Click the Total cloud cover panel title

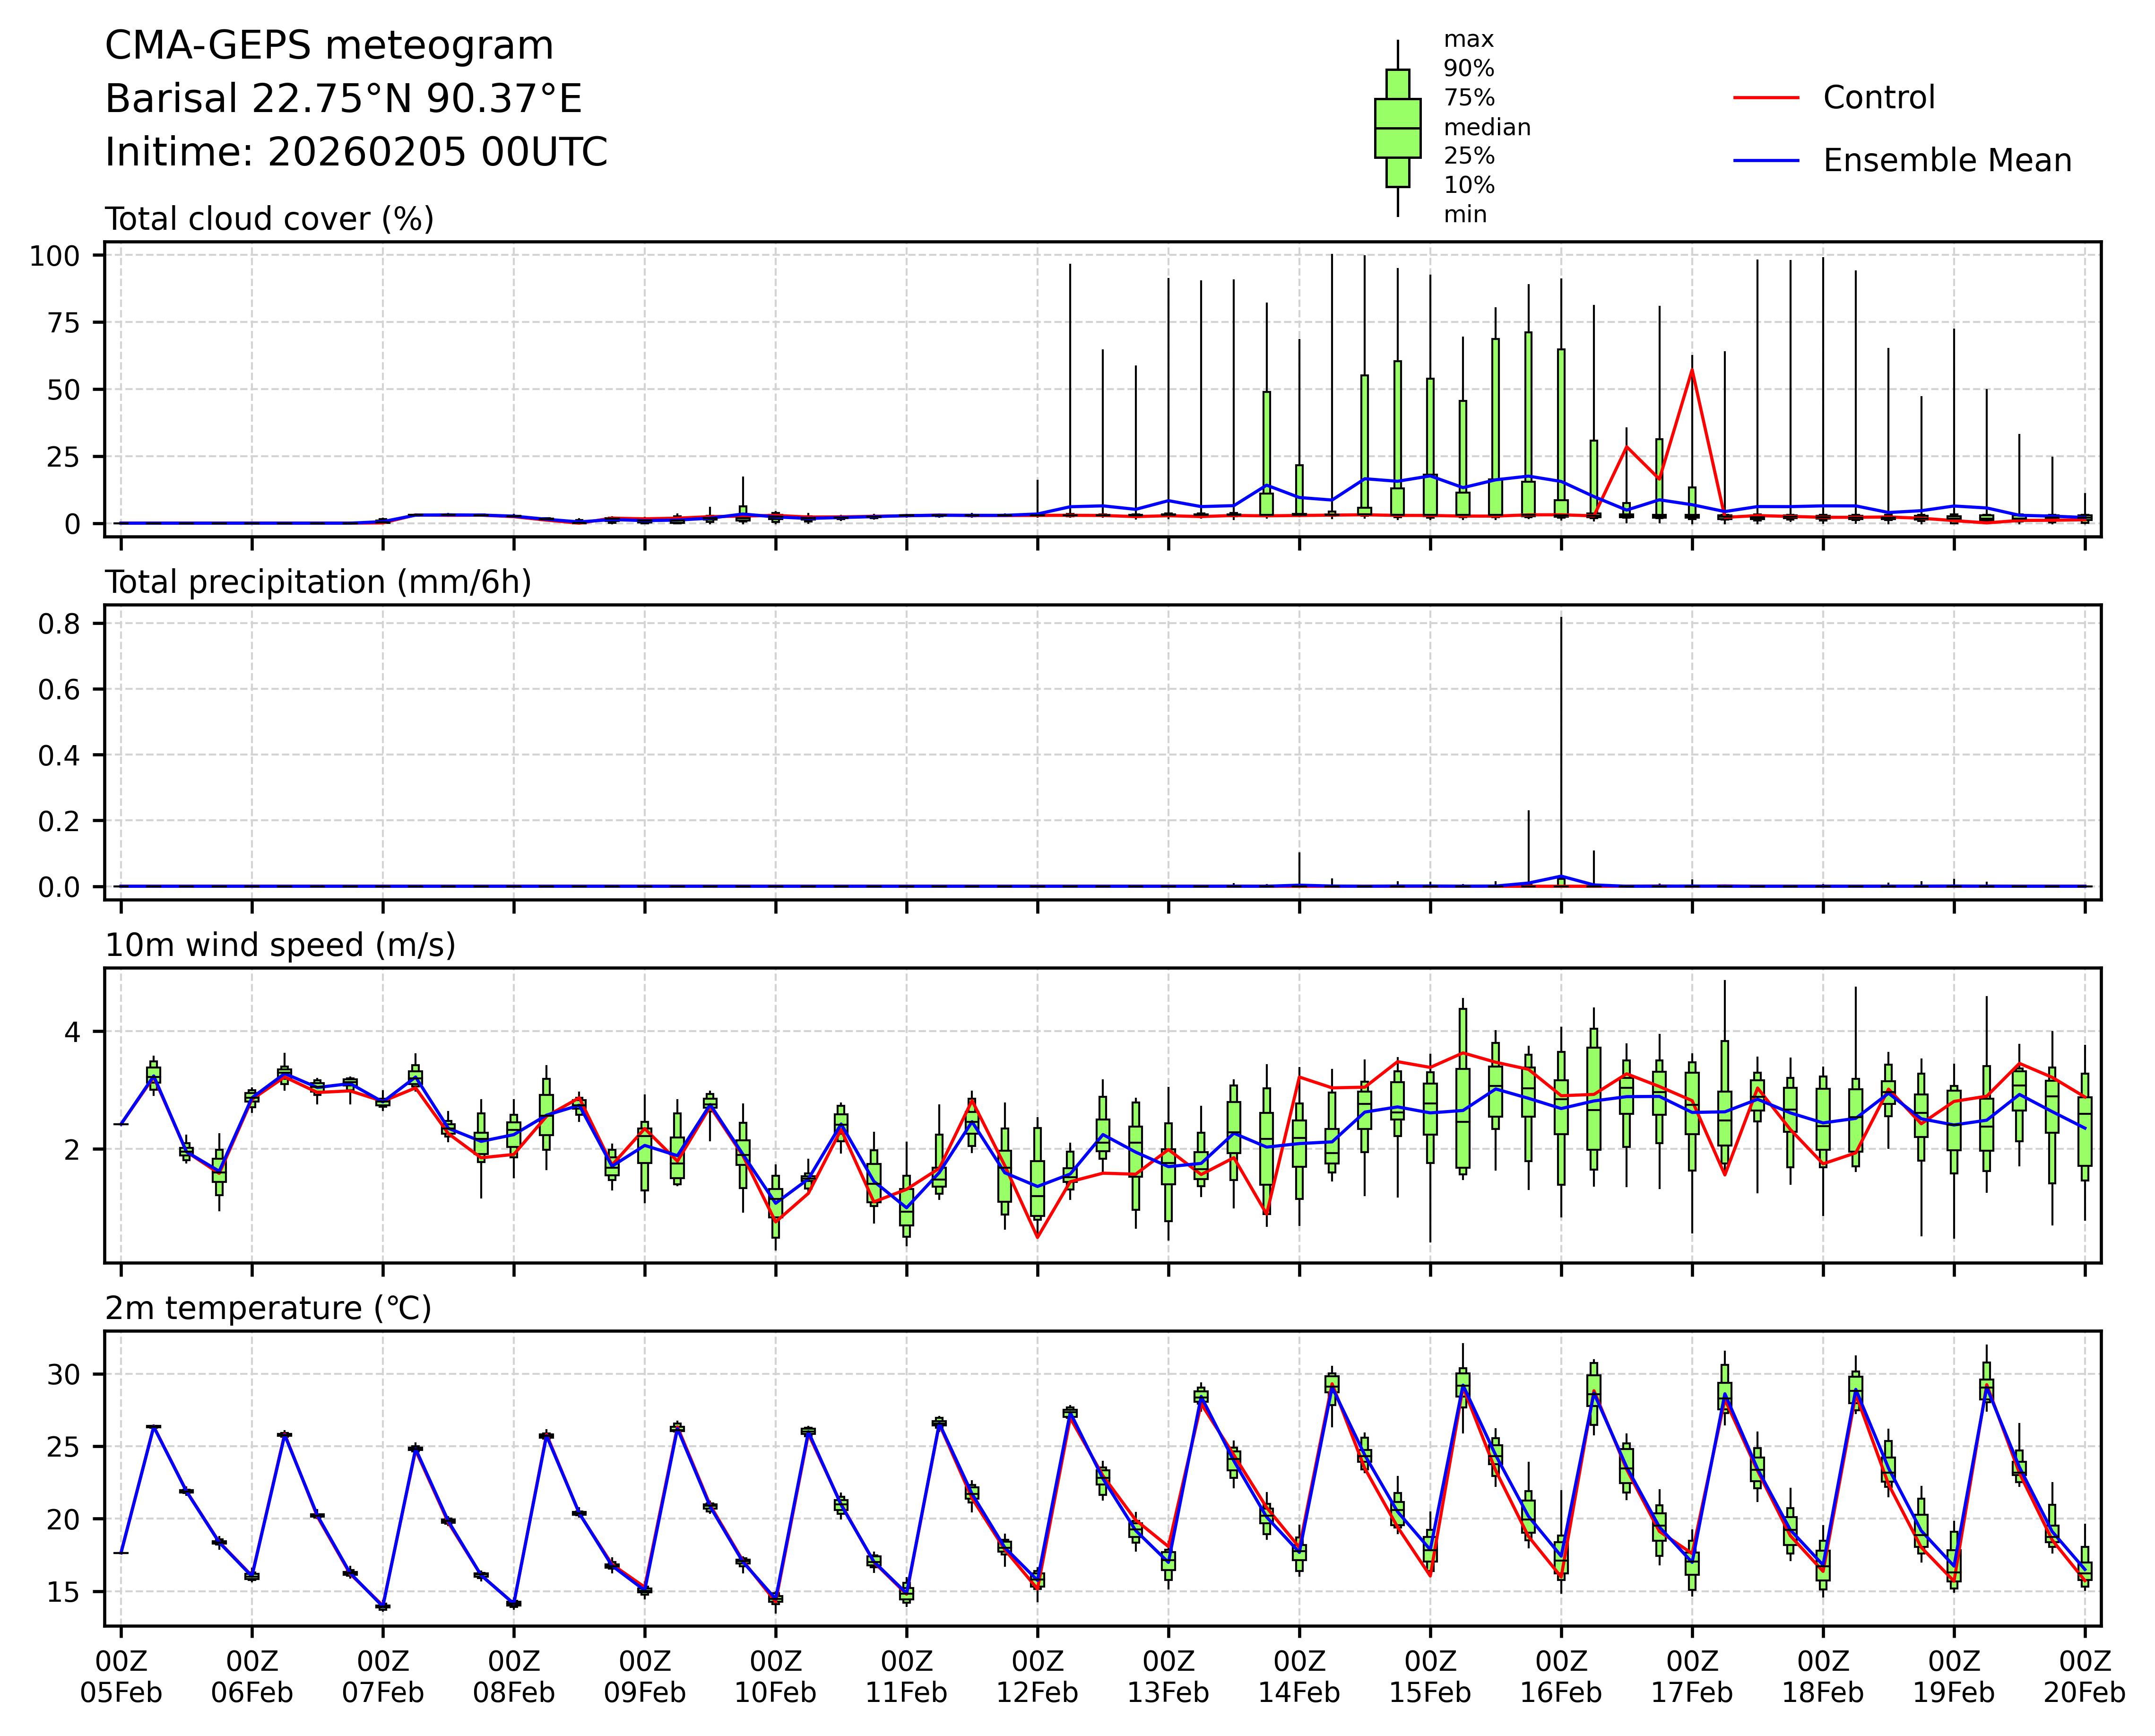coord(269,219)
